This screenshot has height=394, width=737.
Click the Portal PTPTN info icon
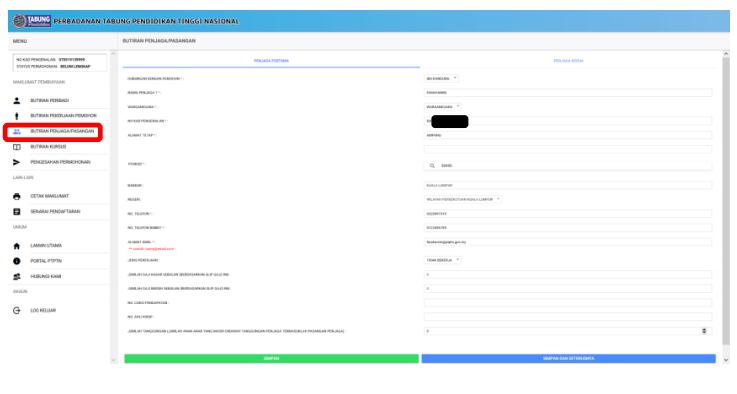[17, 261]
